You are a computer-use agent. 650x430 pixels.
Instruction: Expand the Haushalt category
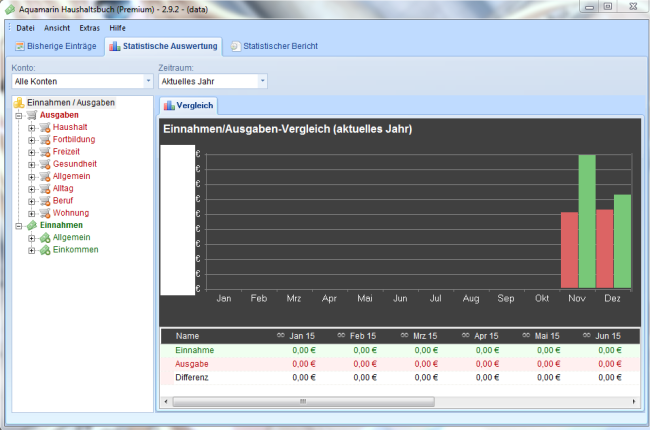coord(32,128)
